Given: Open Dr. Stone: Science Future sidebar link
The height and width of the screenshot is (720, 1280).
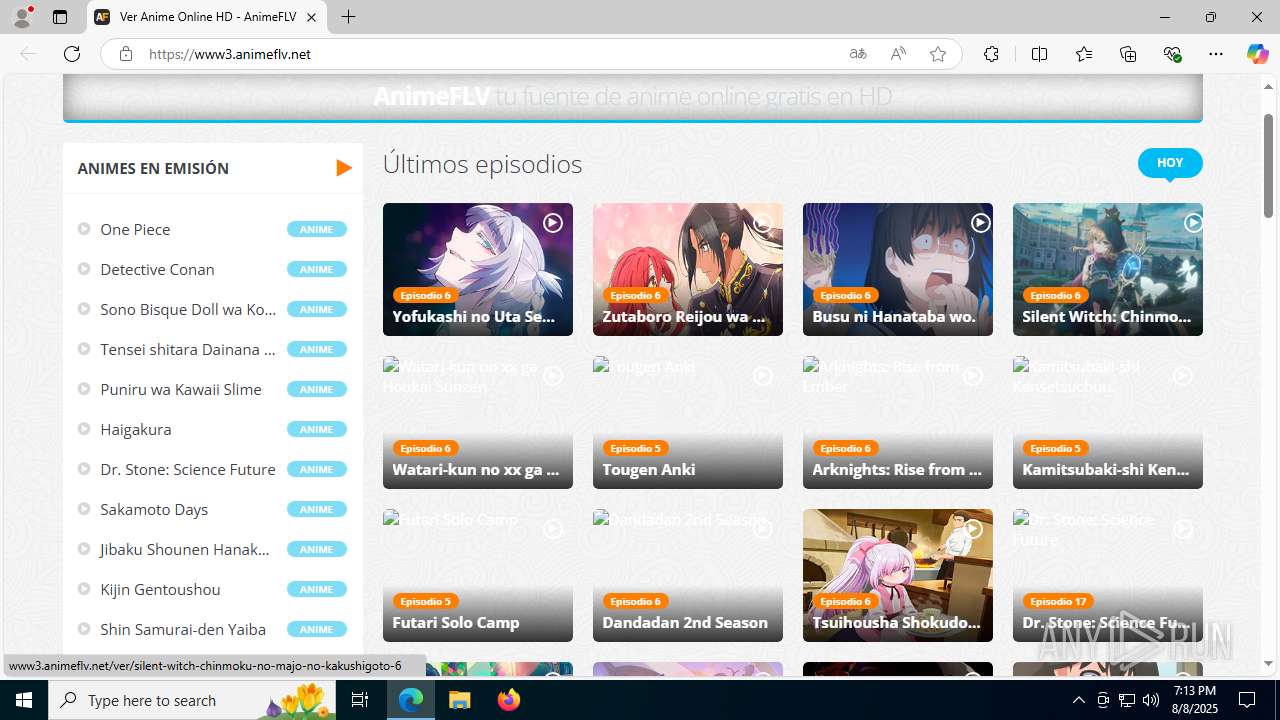Looking at the screenshot, I should coord(188,469).
